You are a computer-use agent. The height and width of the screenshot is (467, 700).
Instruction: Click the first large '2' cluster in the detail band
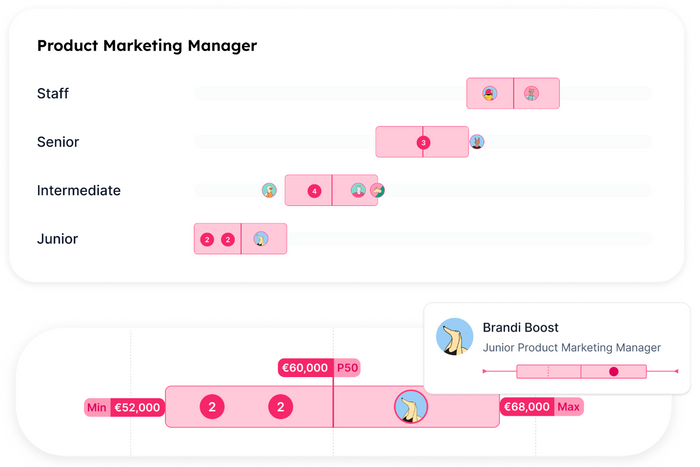pyautogui.click(x=212, y=407)
